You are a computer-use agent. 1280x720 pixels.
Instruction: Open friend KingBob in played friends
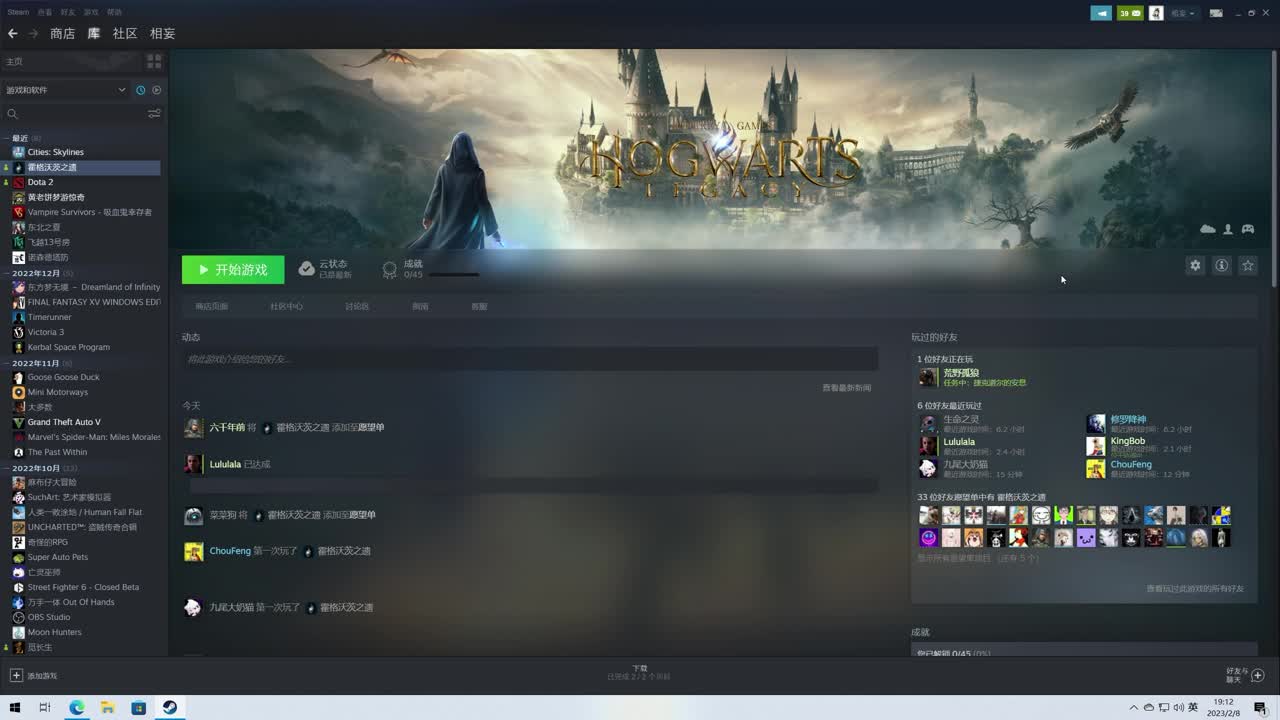point(1128,441)
